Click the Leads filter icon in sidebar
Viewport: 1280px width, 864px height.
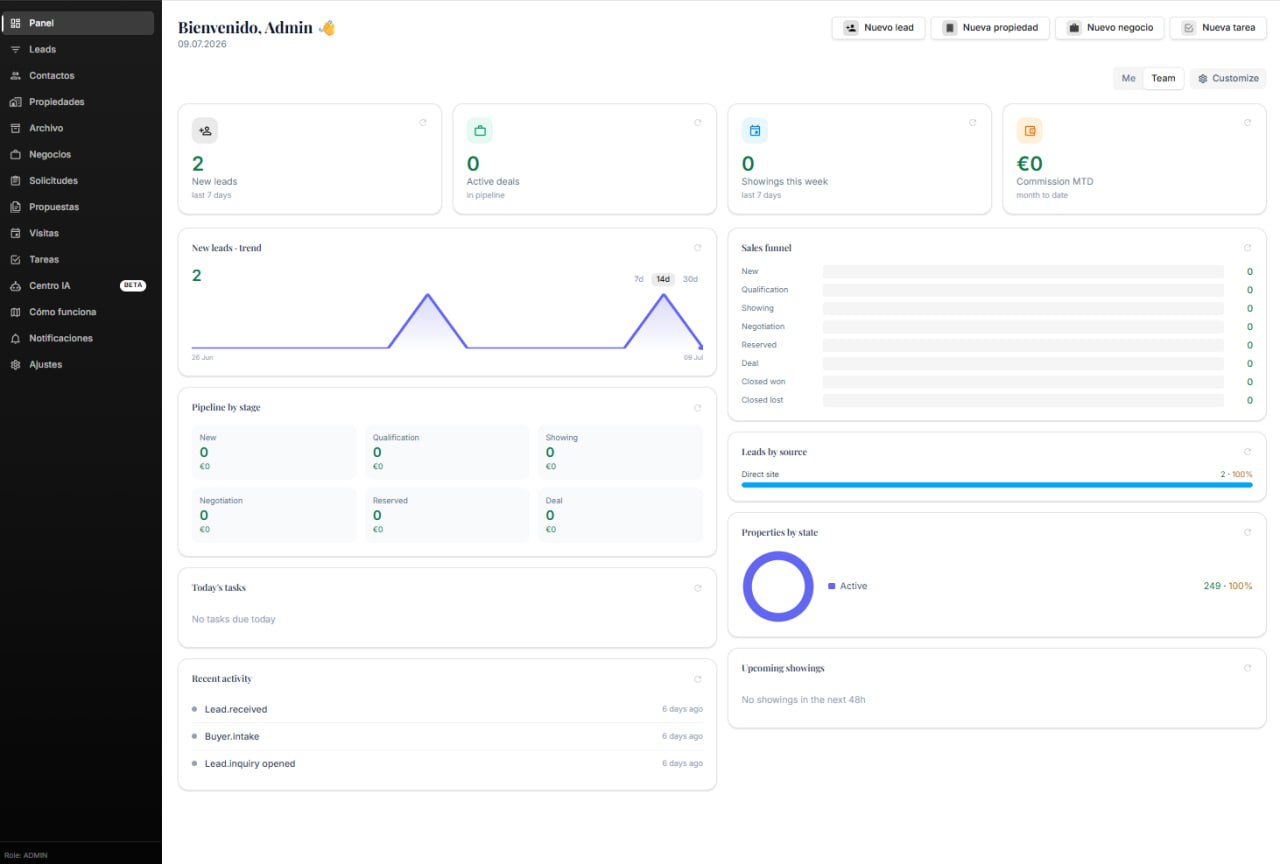(x=15, y=49)
